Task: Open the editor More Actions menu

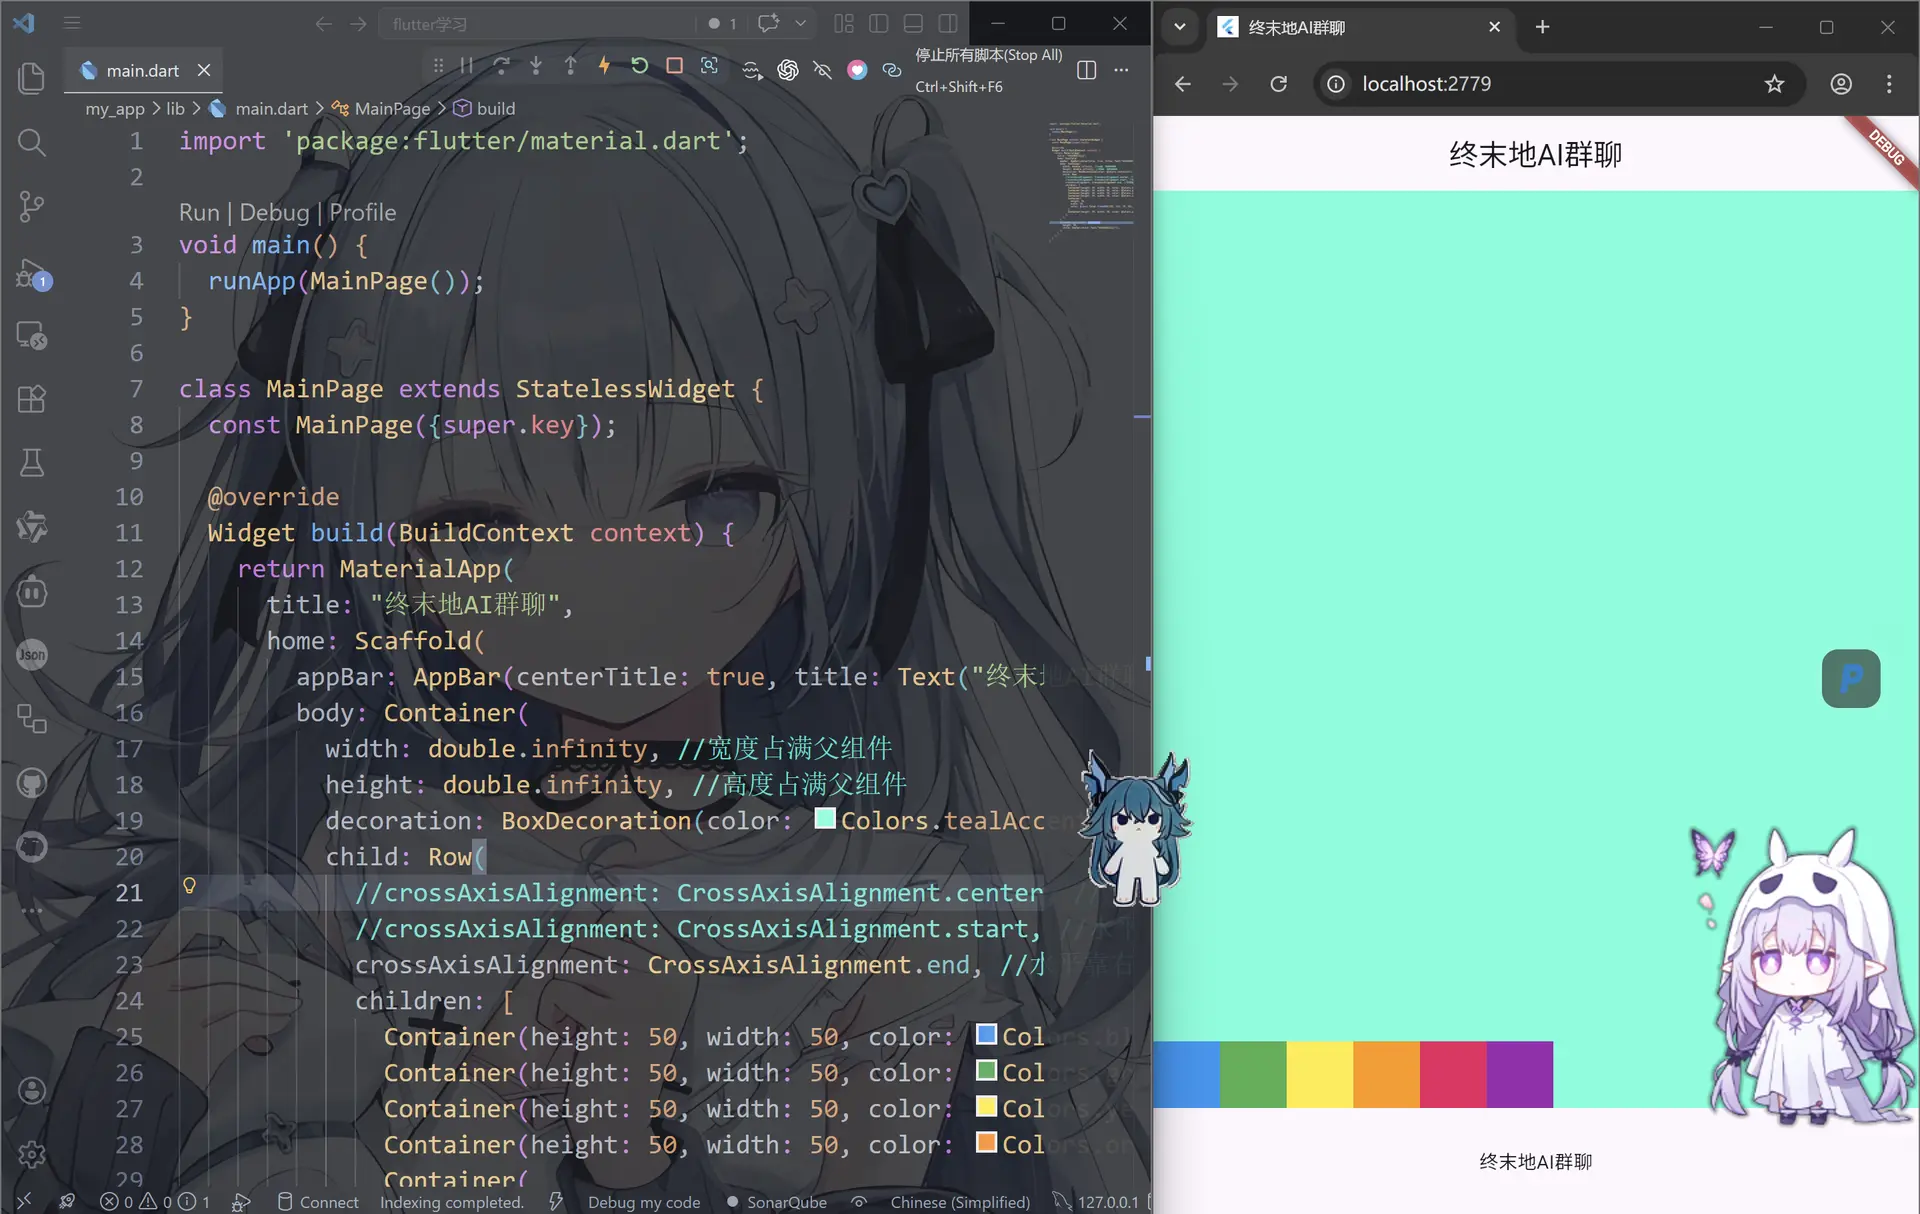Action: click(1121, 69)
